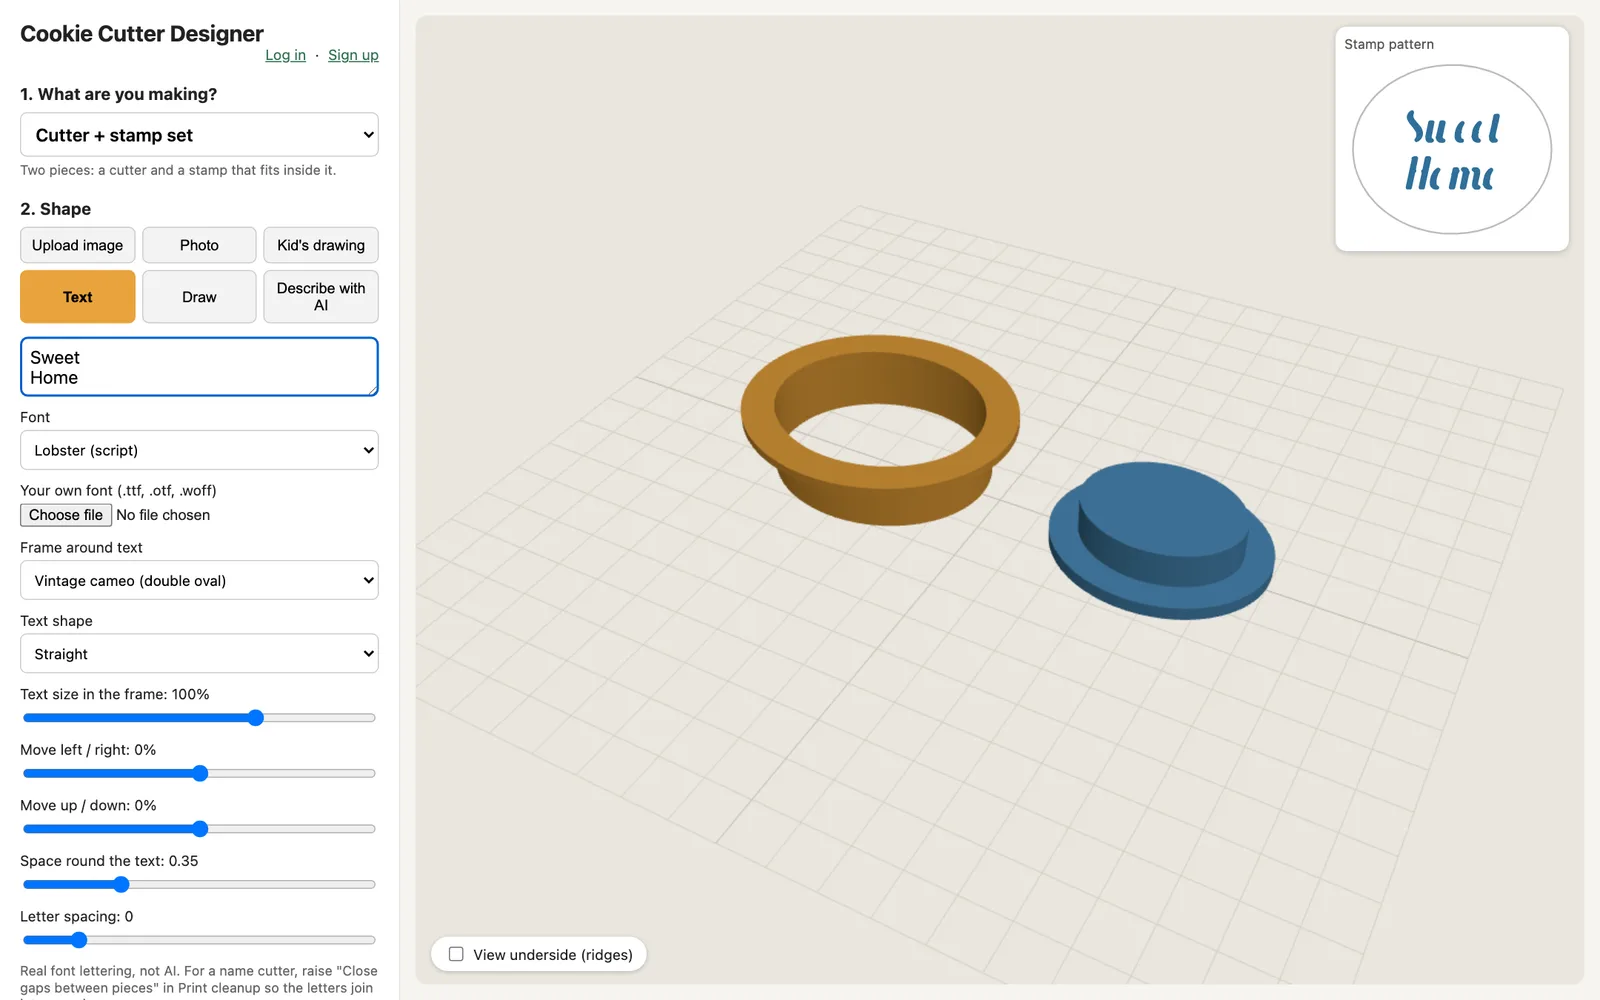Switch to the Draw shape option
Viewport: 1600px width, 1000px height.
tap(199, 297)
